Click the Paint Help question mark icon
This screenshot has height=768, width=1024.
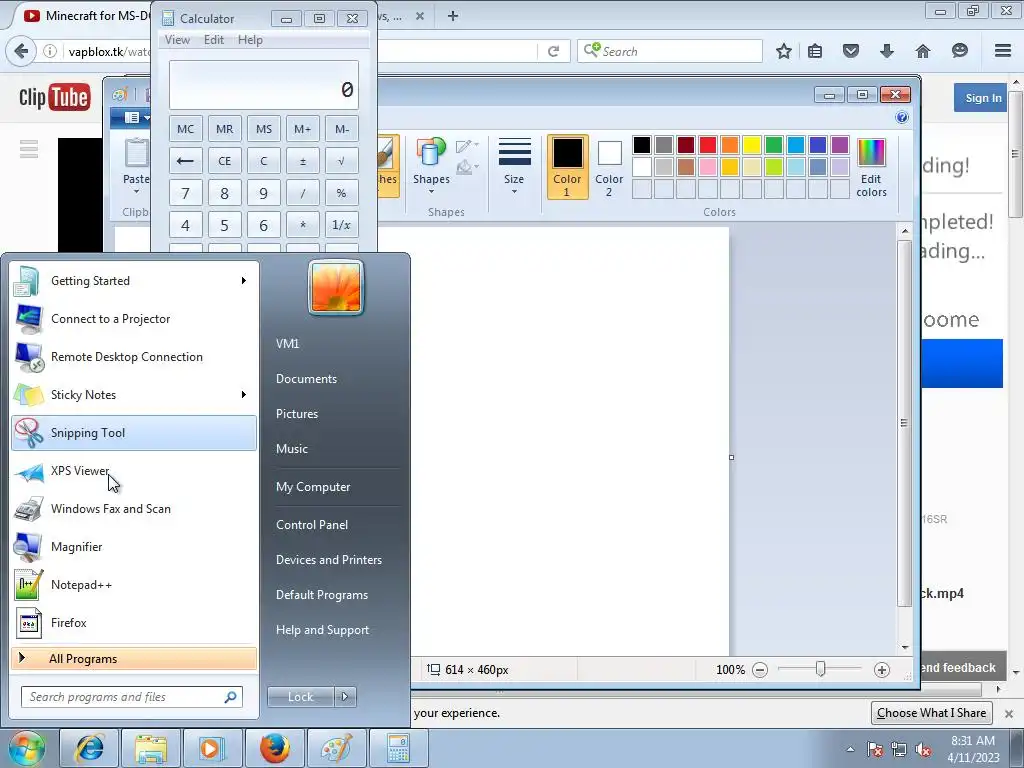pos(902,118)
